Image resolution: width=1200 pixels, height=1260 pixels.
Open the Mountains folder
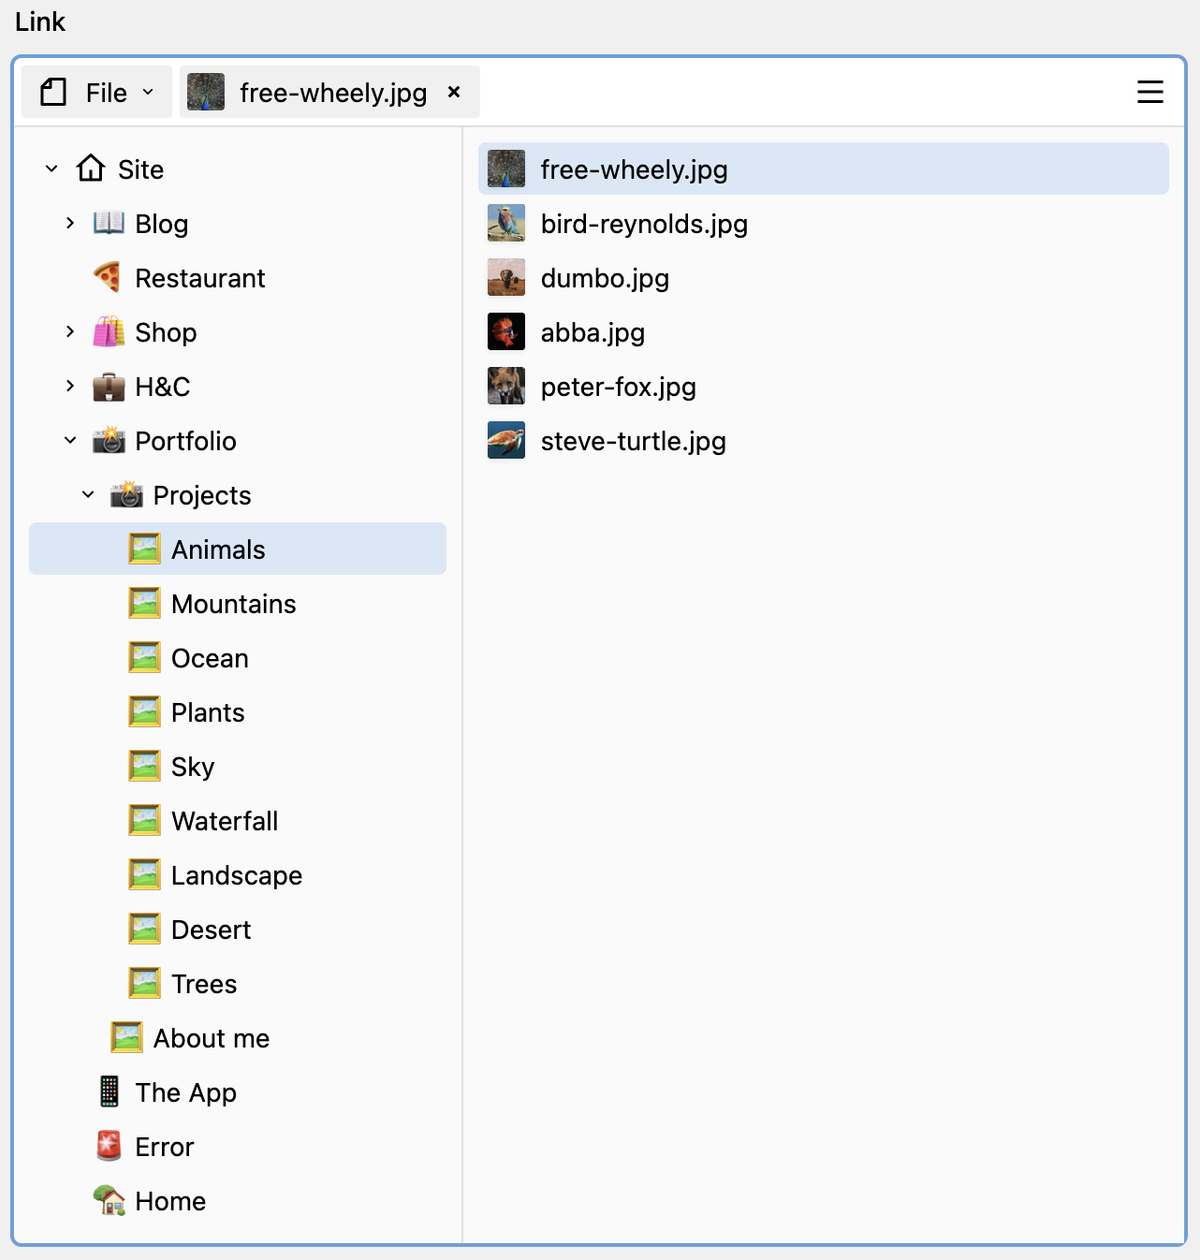(238, 604)
